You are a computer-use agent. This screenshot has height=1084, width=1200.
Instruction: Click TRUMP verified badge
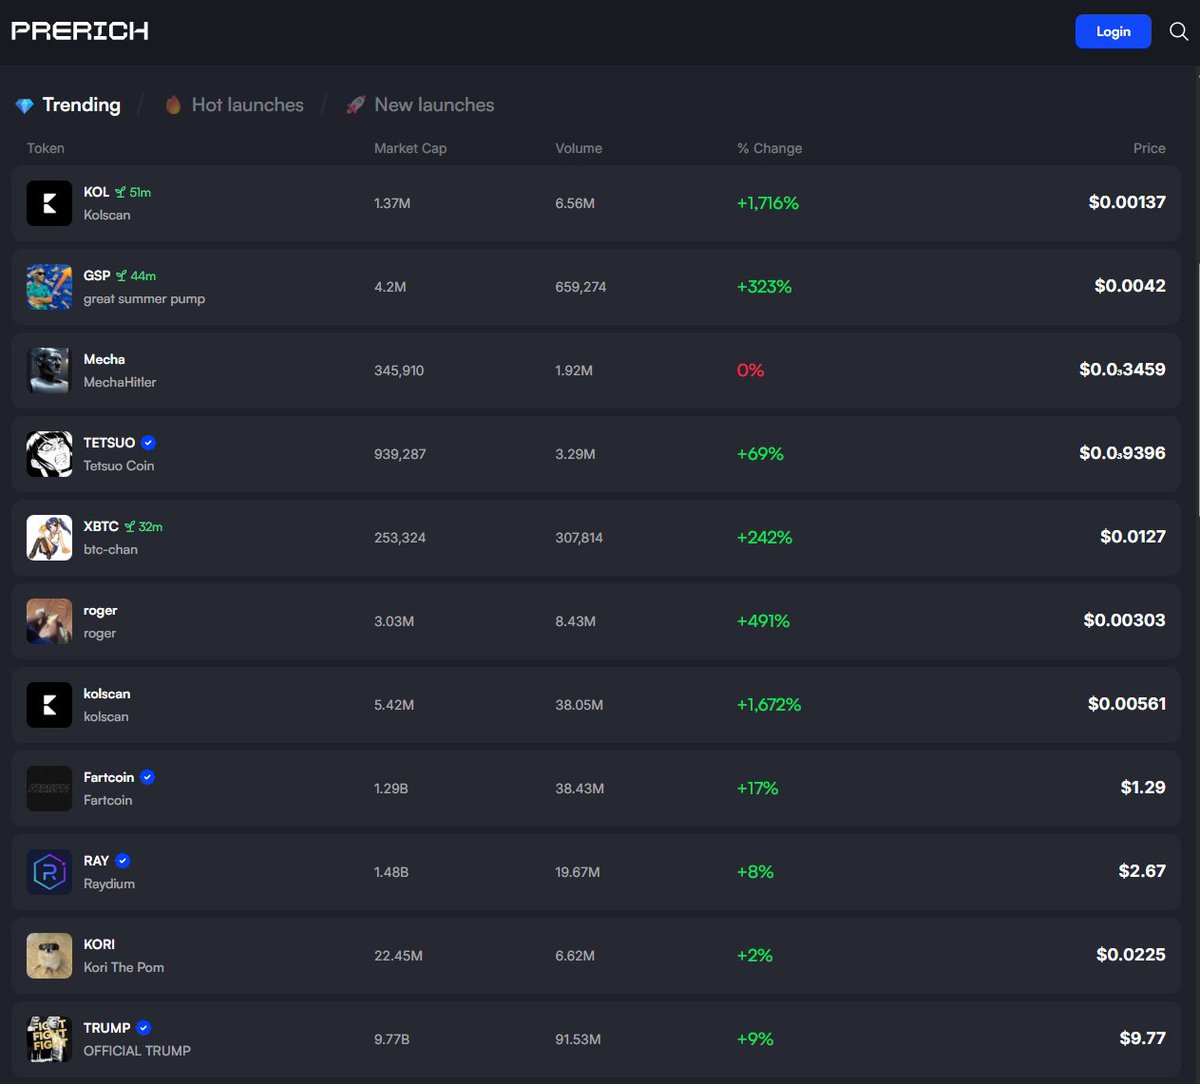(144, 1027)
